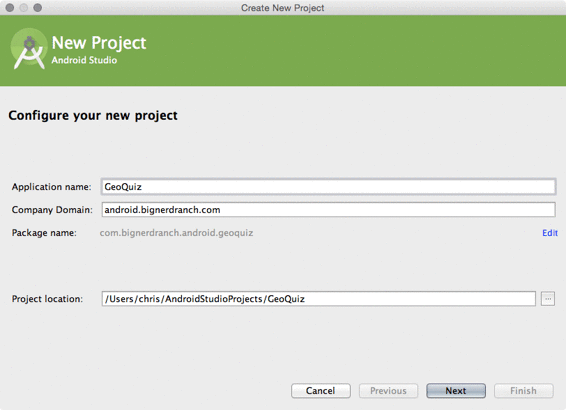Click the disabled Previous button
Viewport: 566px width, 410px height.
click(x=388, y=391)
